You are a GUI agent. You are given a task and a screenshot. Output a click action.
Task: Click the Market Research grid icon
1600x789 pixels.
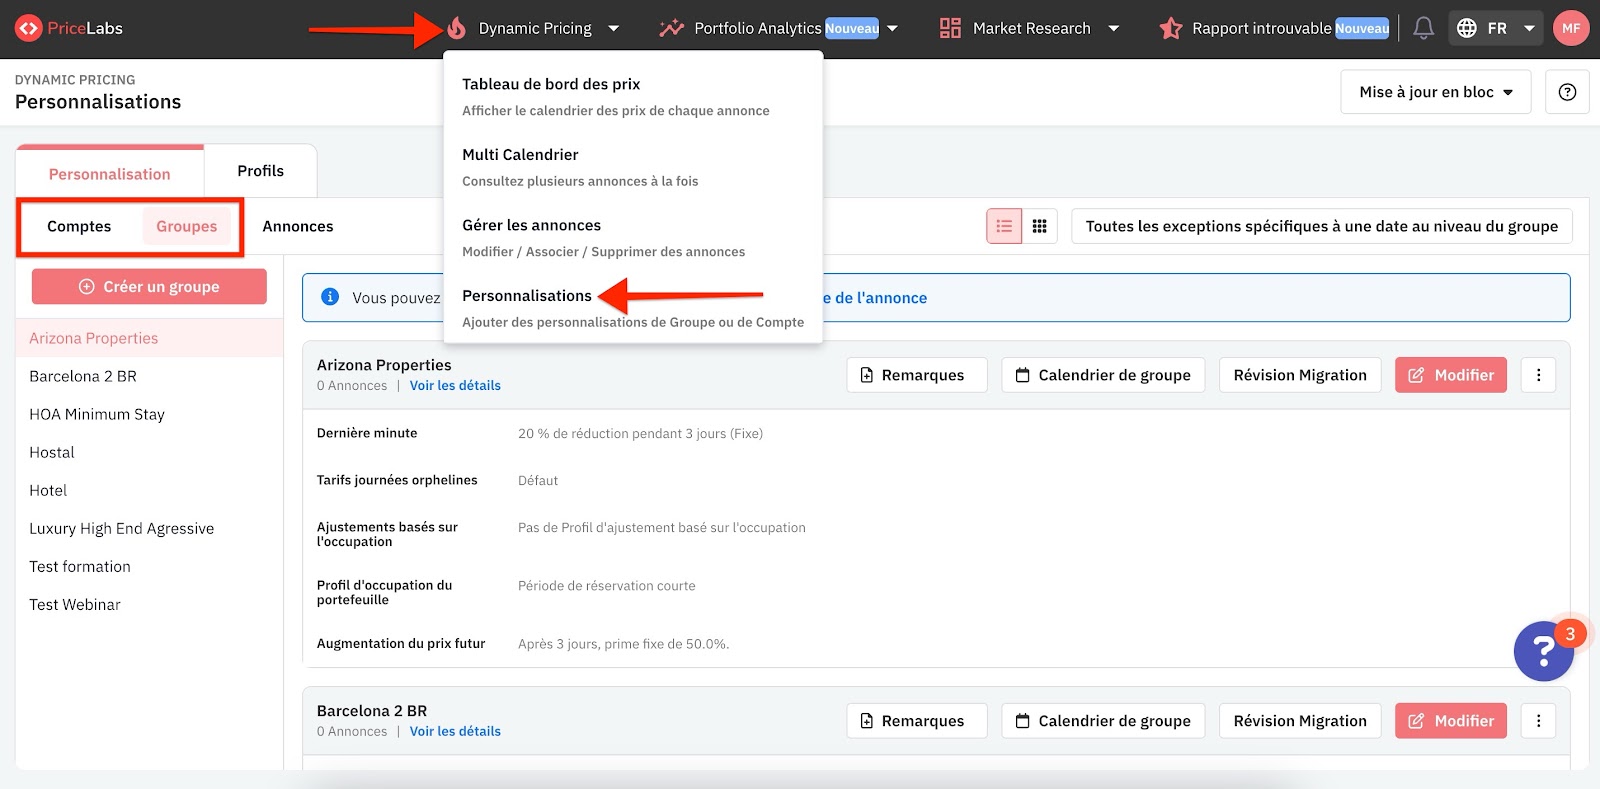point(950,28)
